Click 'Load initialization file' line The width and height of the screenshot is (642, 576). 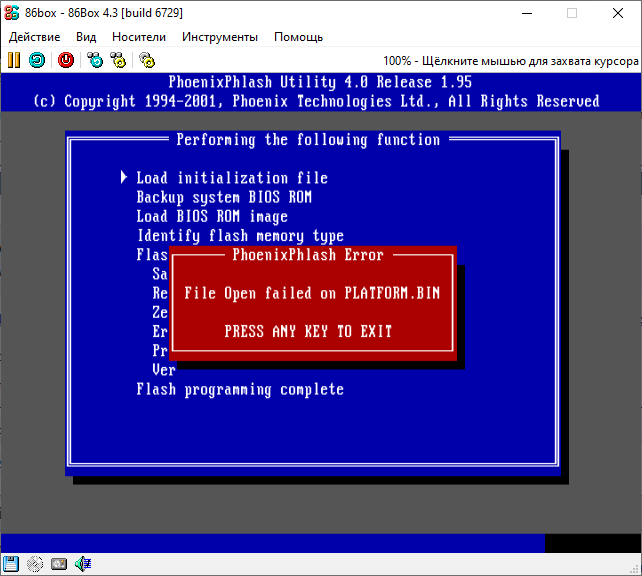tap(232, 178)
